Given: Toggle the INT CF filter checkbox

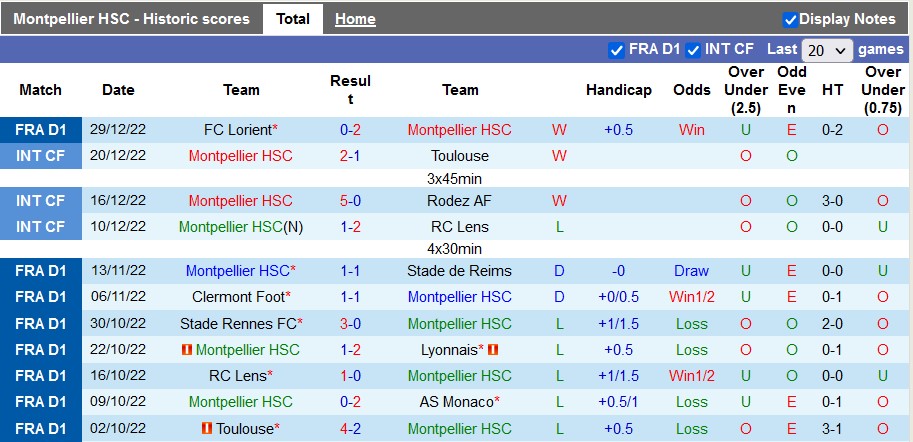Looking at the screenshot, I should click(692, 49).
